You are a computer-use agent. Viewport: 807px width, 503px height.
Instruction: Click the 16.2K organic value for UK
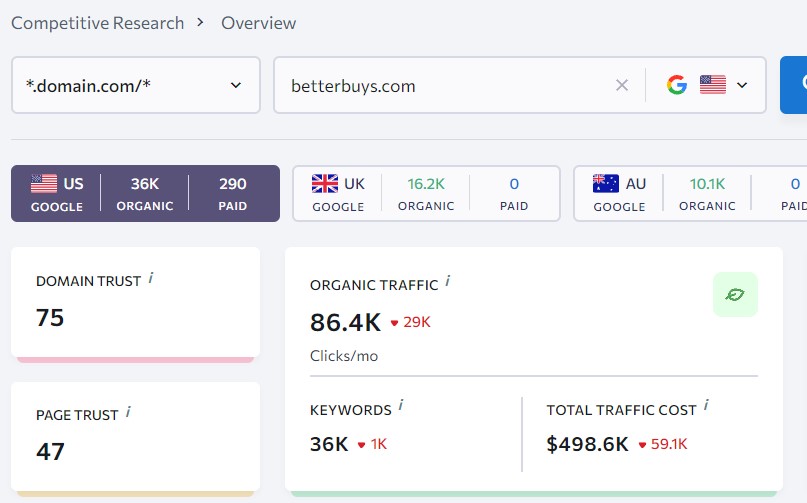[426, 184]
